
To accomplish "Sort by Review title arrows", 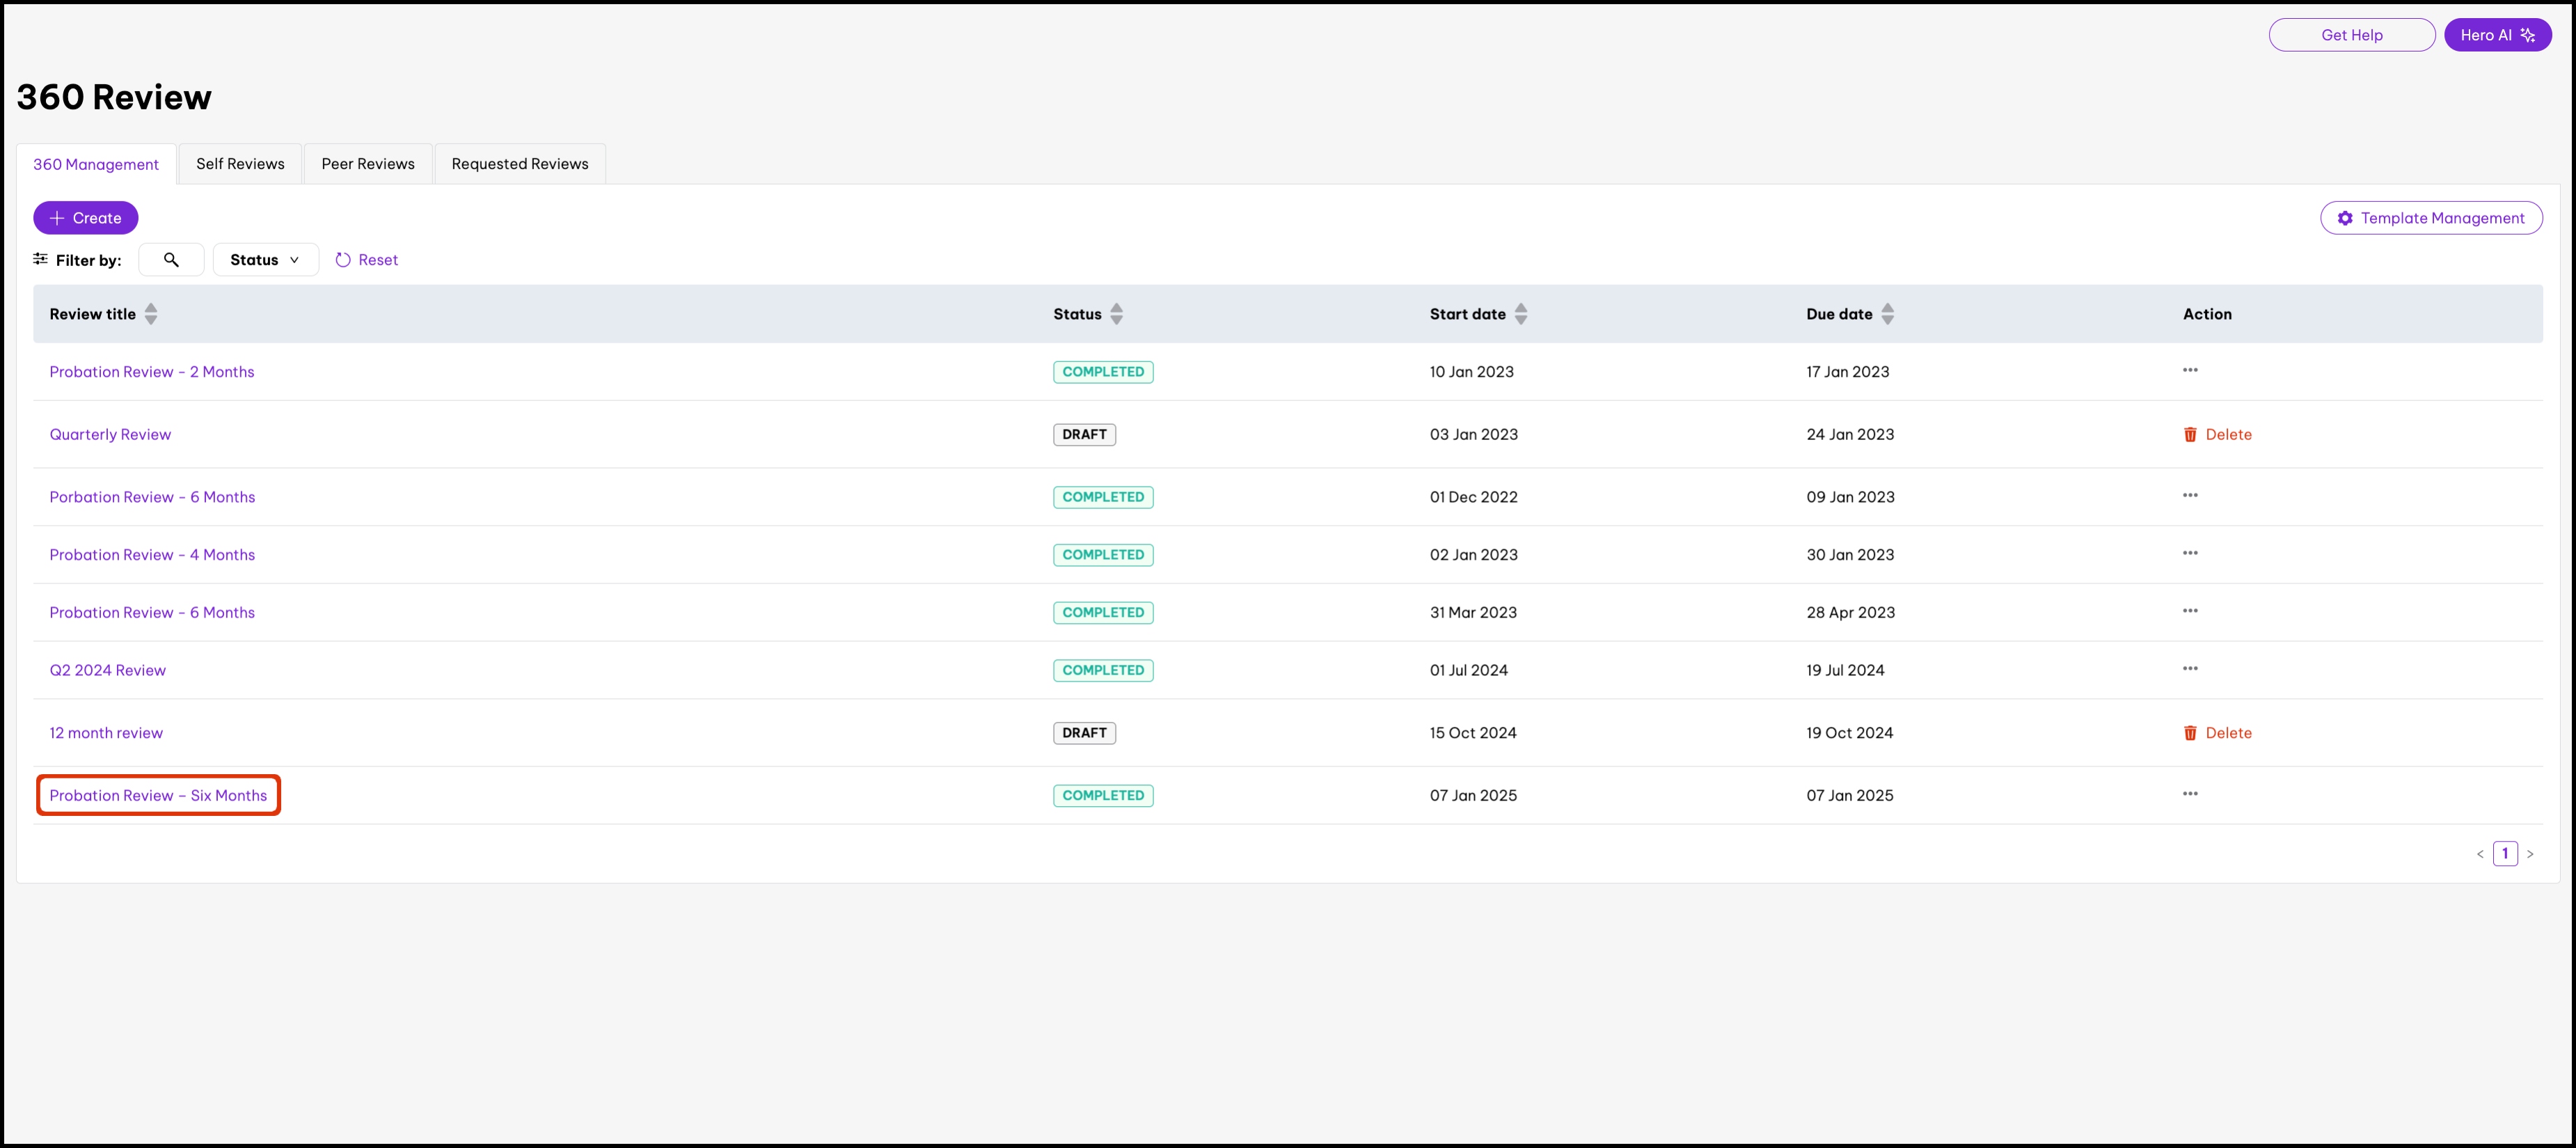I will [x=151, y=314].
